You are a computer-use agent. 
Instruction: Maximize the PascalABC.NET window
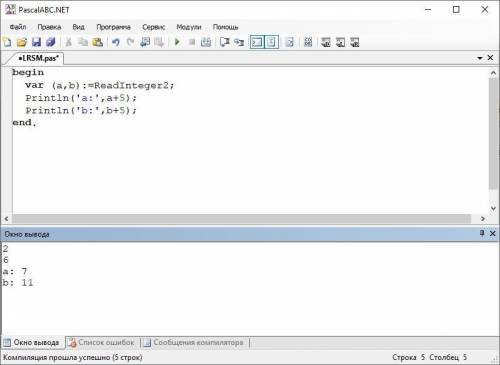(456, 10)
